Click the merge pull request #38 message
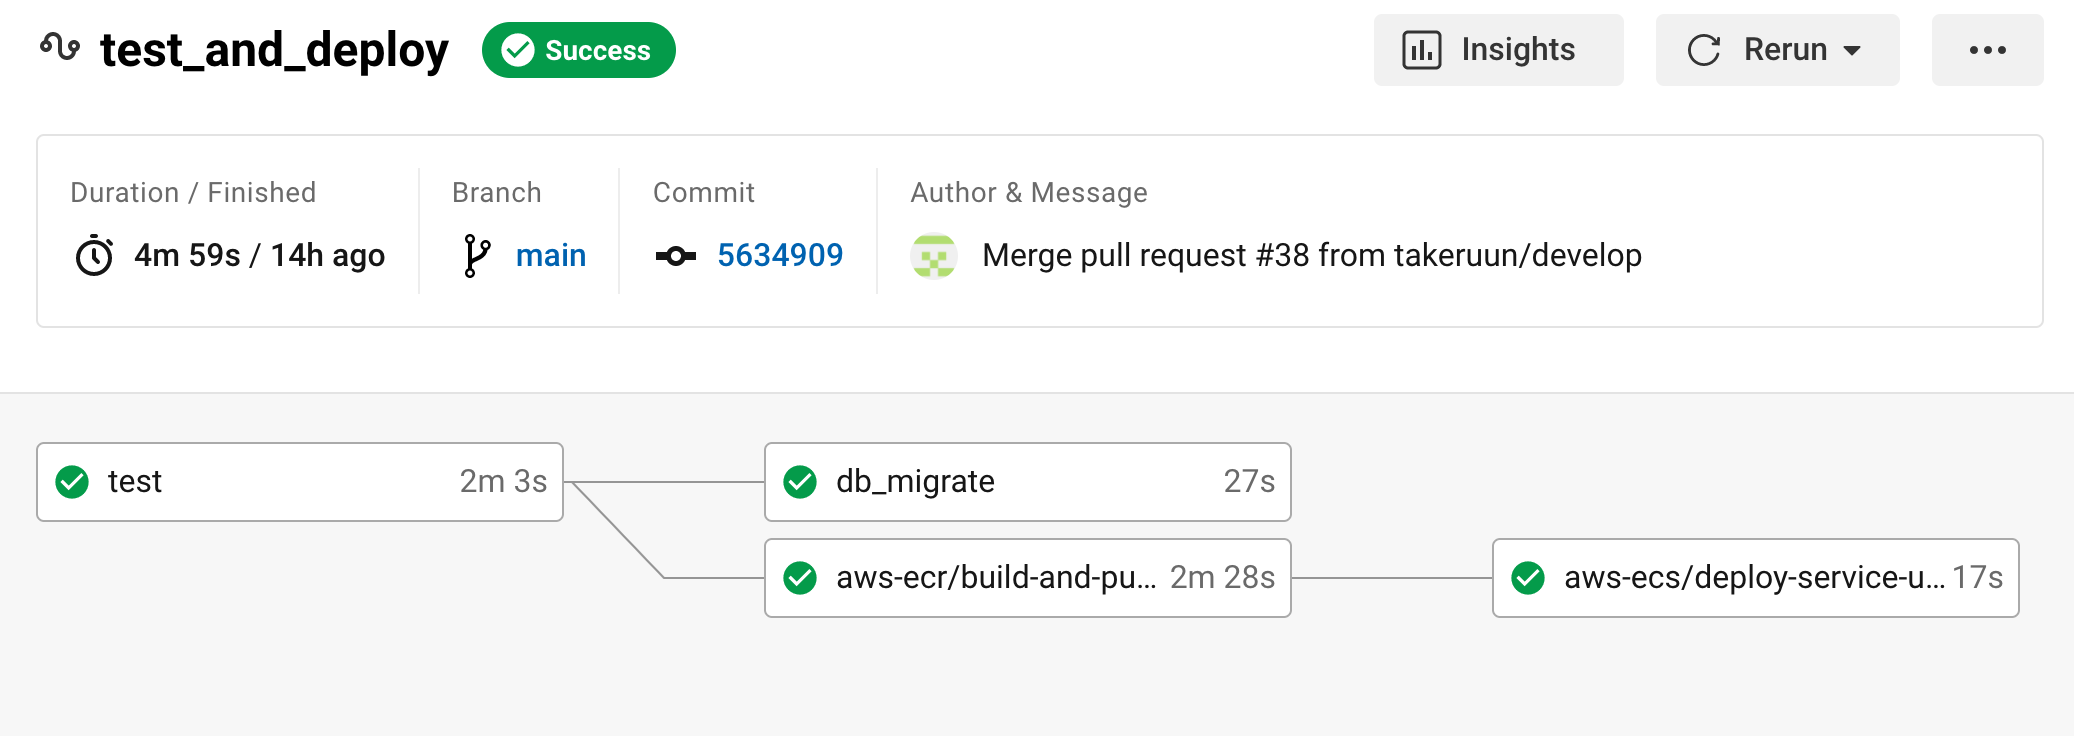Viewport: 2074px width, 736px height. [1311, 256]
